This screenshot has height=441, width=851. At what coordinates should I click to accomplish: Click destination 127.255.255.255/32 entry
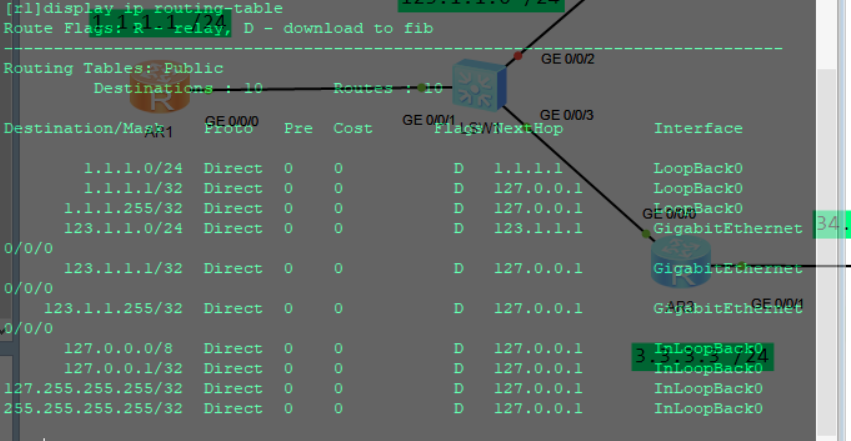[93, 389]
